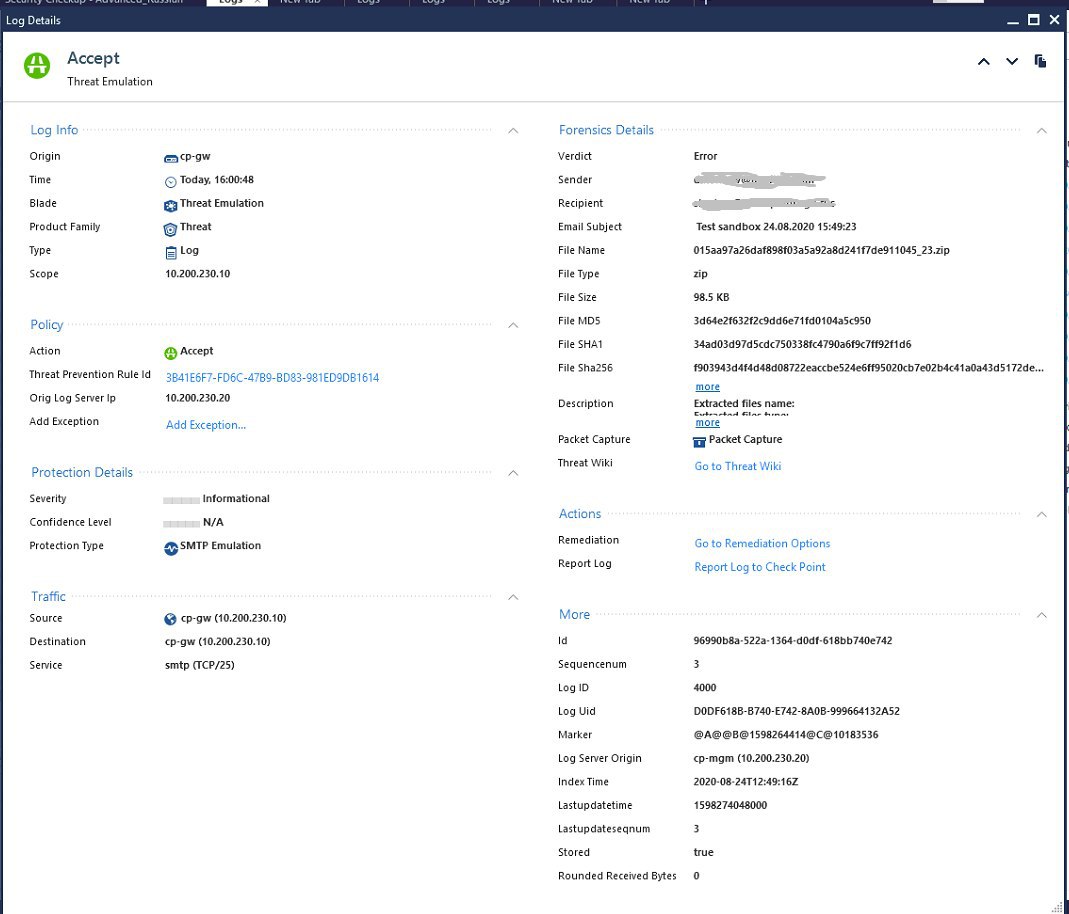Select the Email Subject Test sandbox value

(x=776, y=227)
